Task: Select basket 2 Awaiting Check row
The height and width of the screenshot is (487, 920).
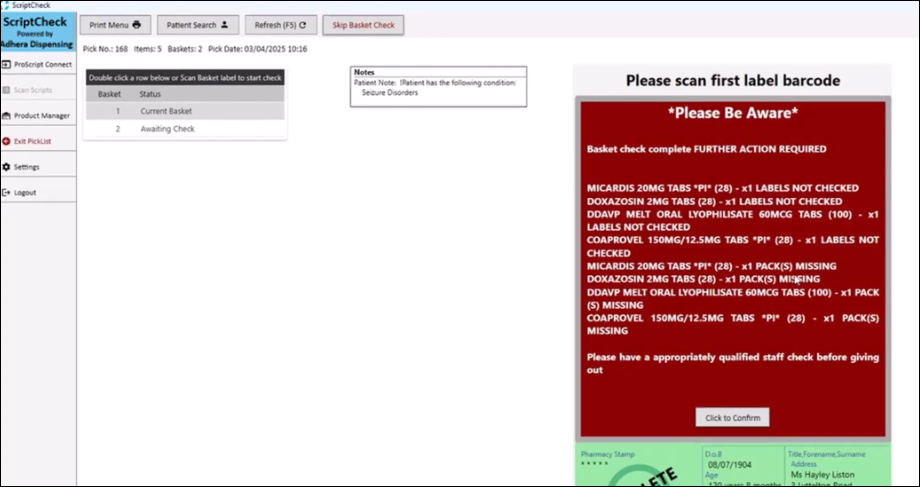Action: pyautogui.click(x=185, y=128)
